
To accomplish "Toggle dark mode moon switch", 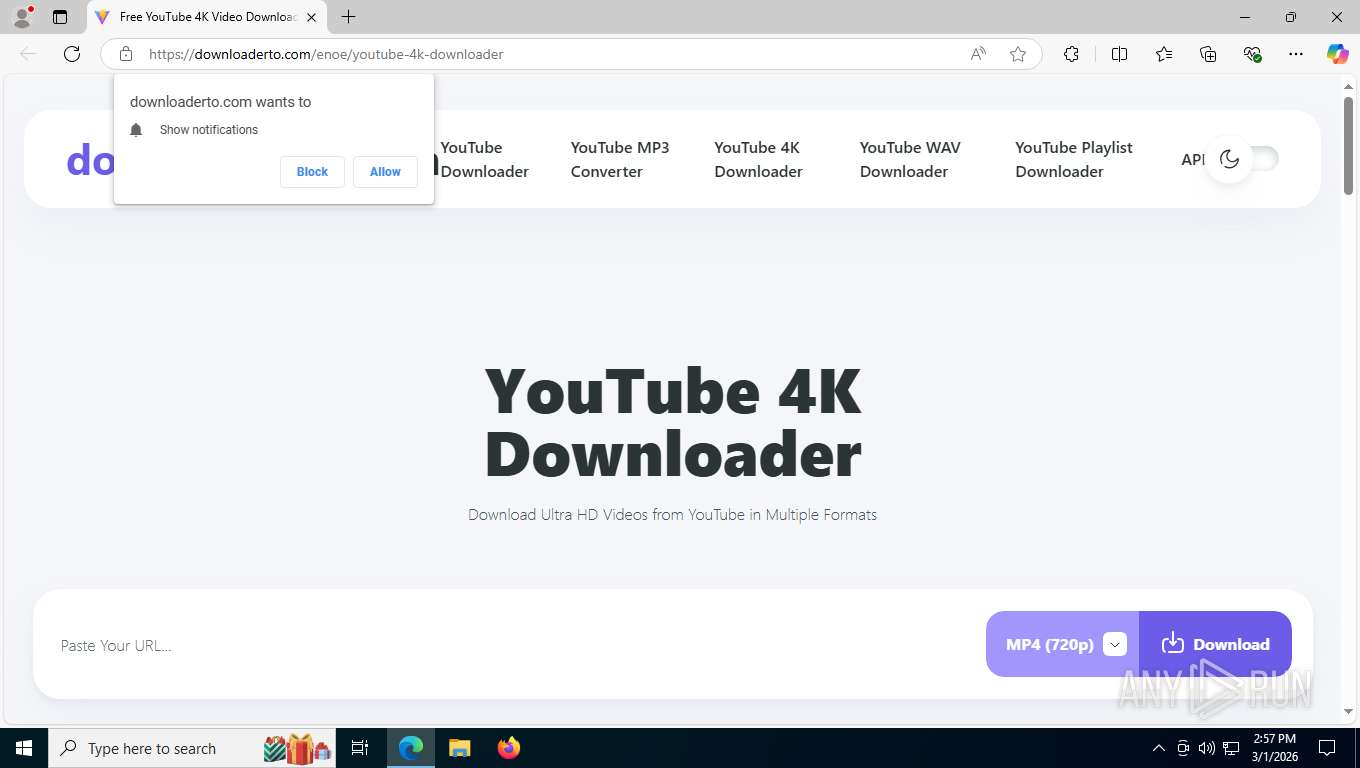I will (x=1241, y=159).
